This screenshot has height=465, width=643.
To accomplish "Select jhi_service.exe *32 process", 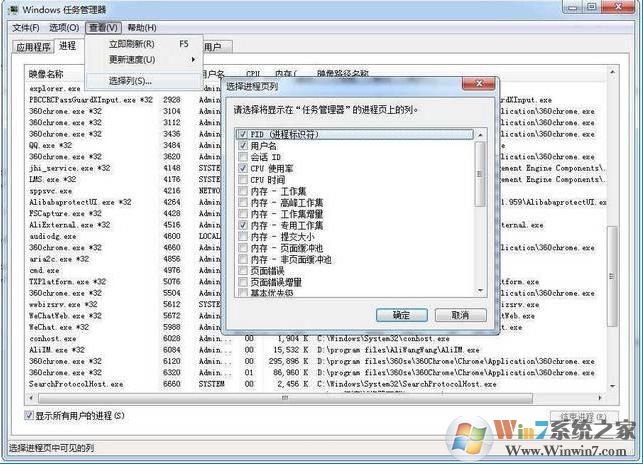I will coord(69,168).
